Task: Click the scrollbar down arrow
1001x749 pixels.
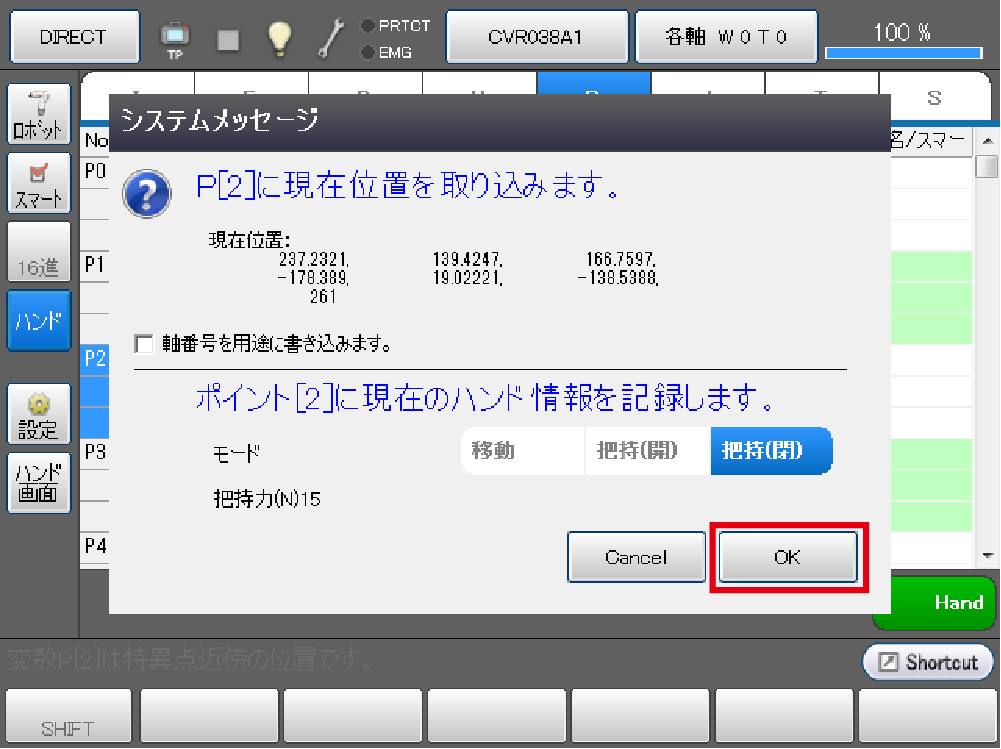Action: [x=988, y=555]
